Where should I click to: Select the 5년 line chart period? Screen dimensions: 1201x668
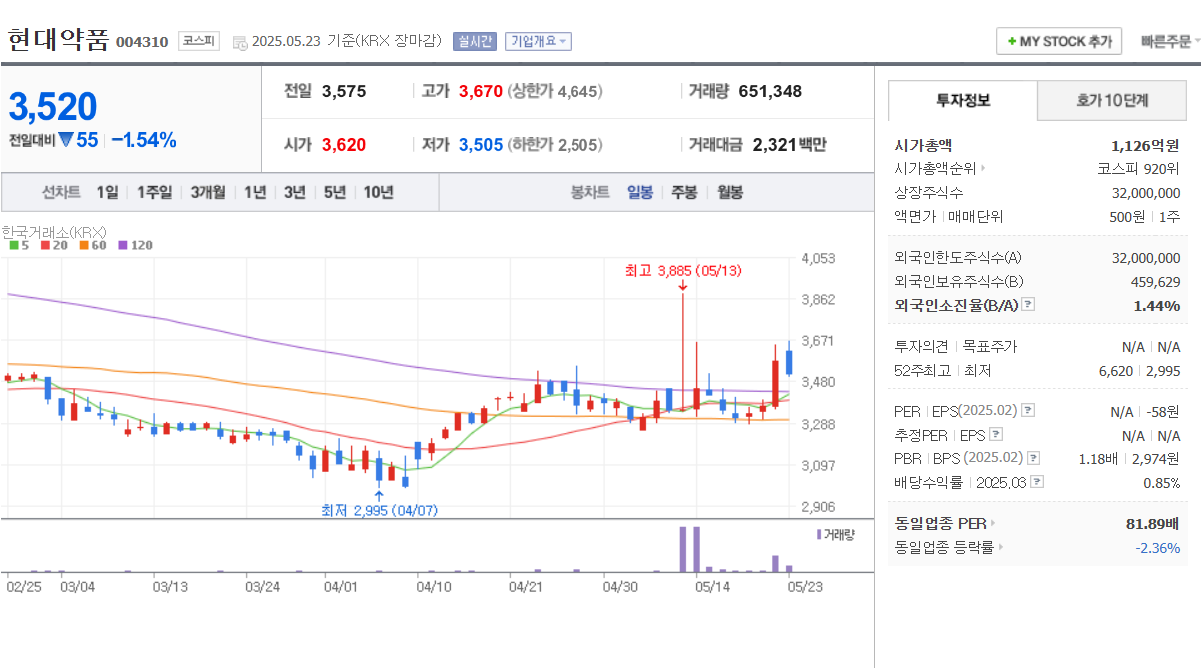(335, 192)
